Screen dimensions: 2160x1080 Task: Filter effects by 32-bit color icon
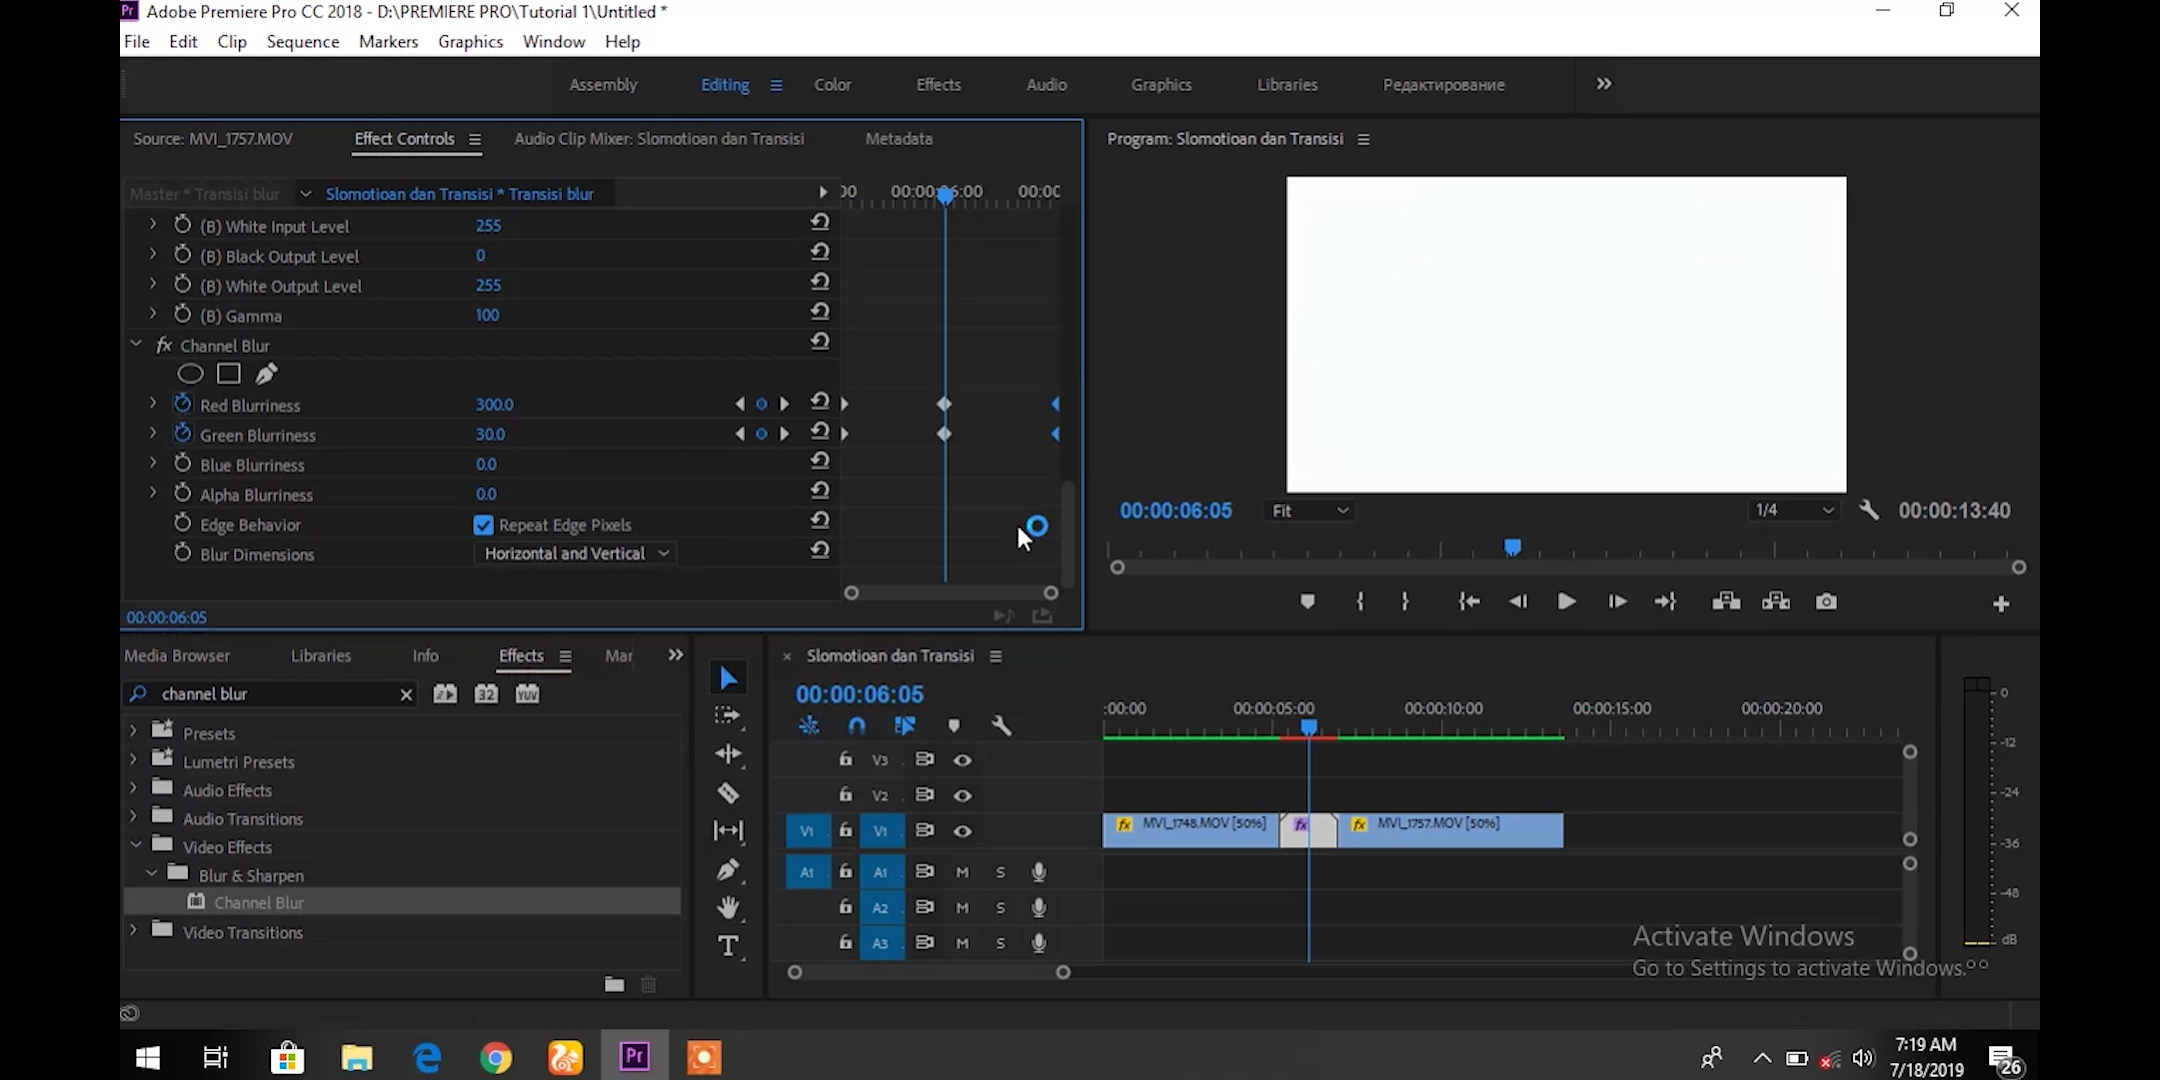(x=486, y=694)
